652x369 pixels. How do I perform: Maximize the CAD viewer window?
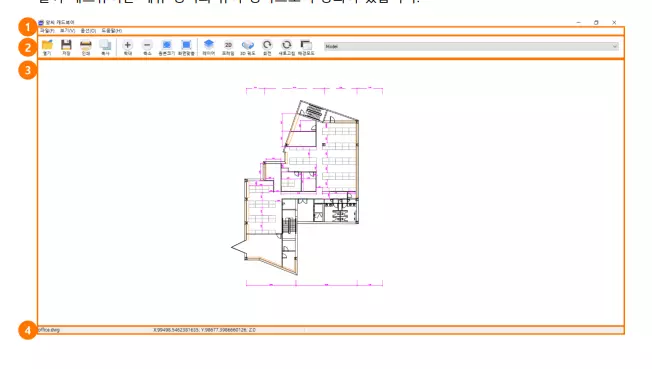pos(596,22)
